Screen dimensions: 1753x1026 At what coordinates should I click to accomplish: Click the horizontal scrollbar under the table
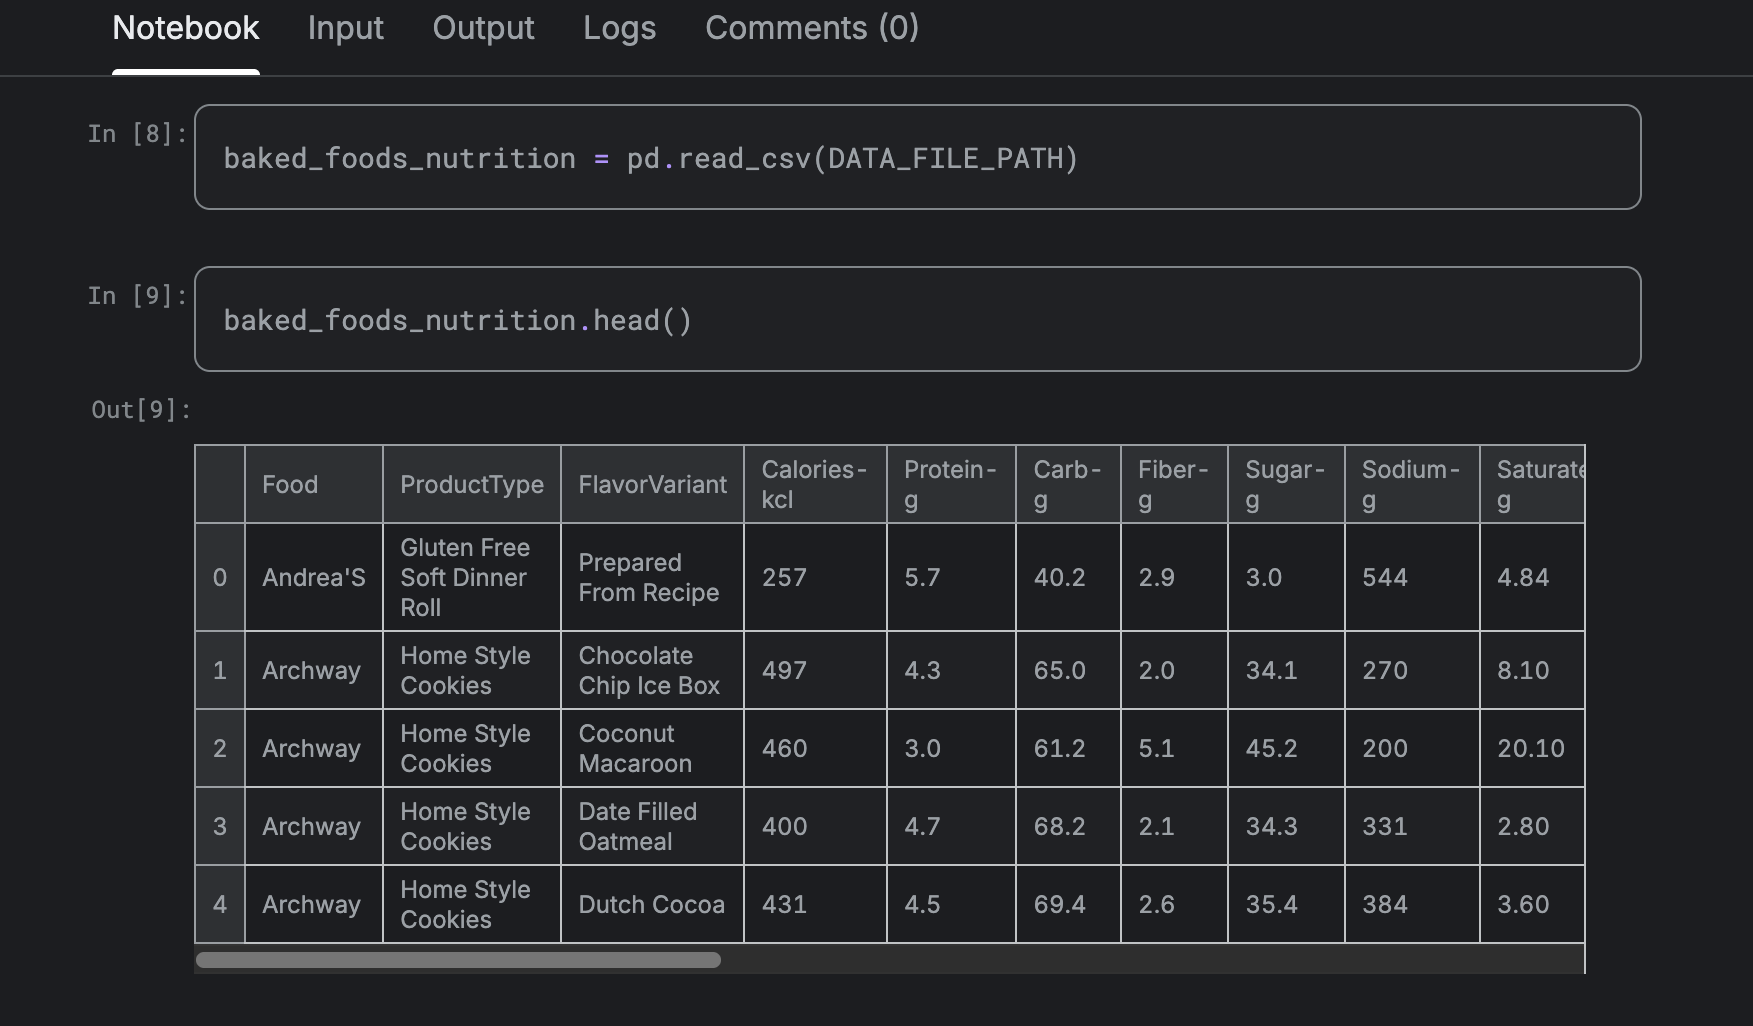coord(458,960)
